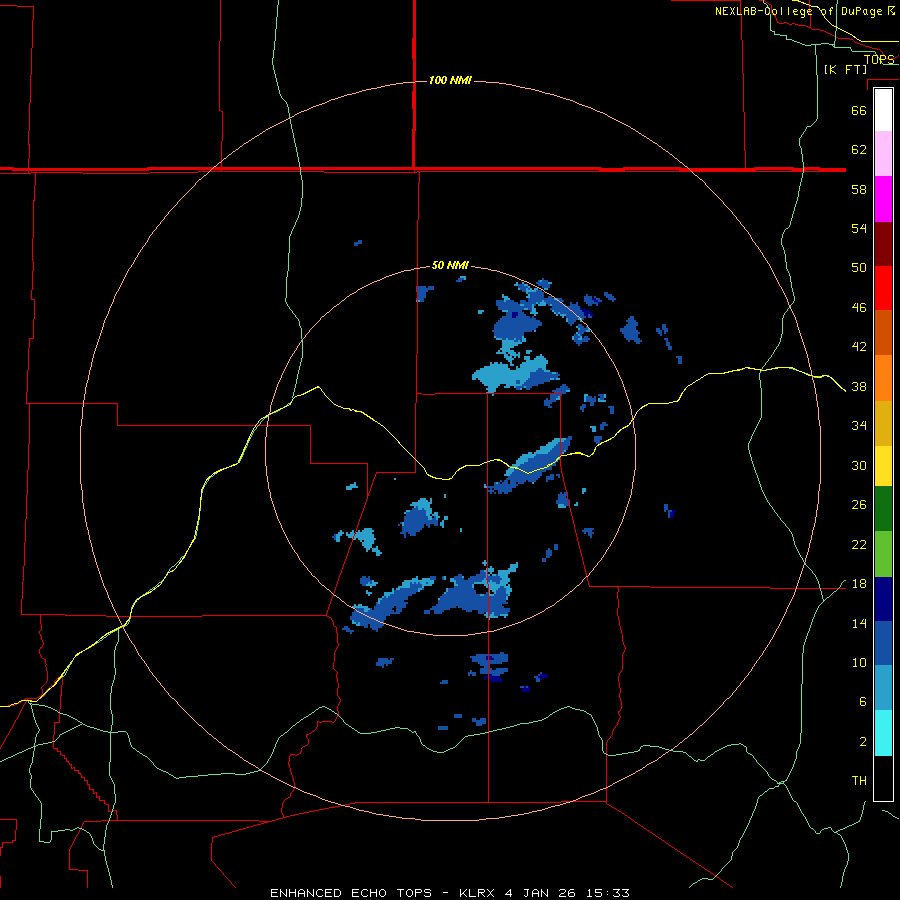Click the legend value '66'
The height and width of the screenshot is (900, 900).
pyautogui.click(x=859, y=110)
